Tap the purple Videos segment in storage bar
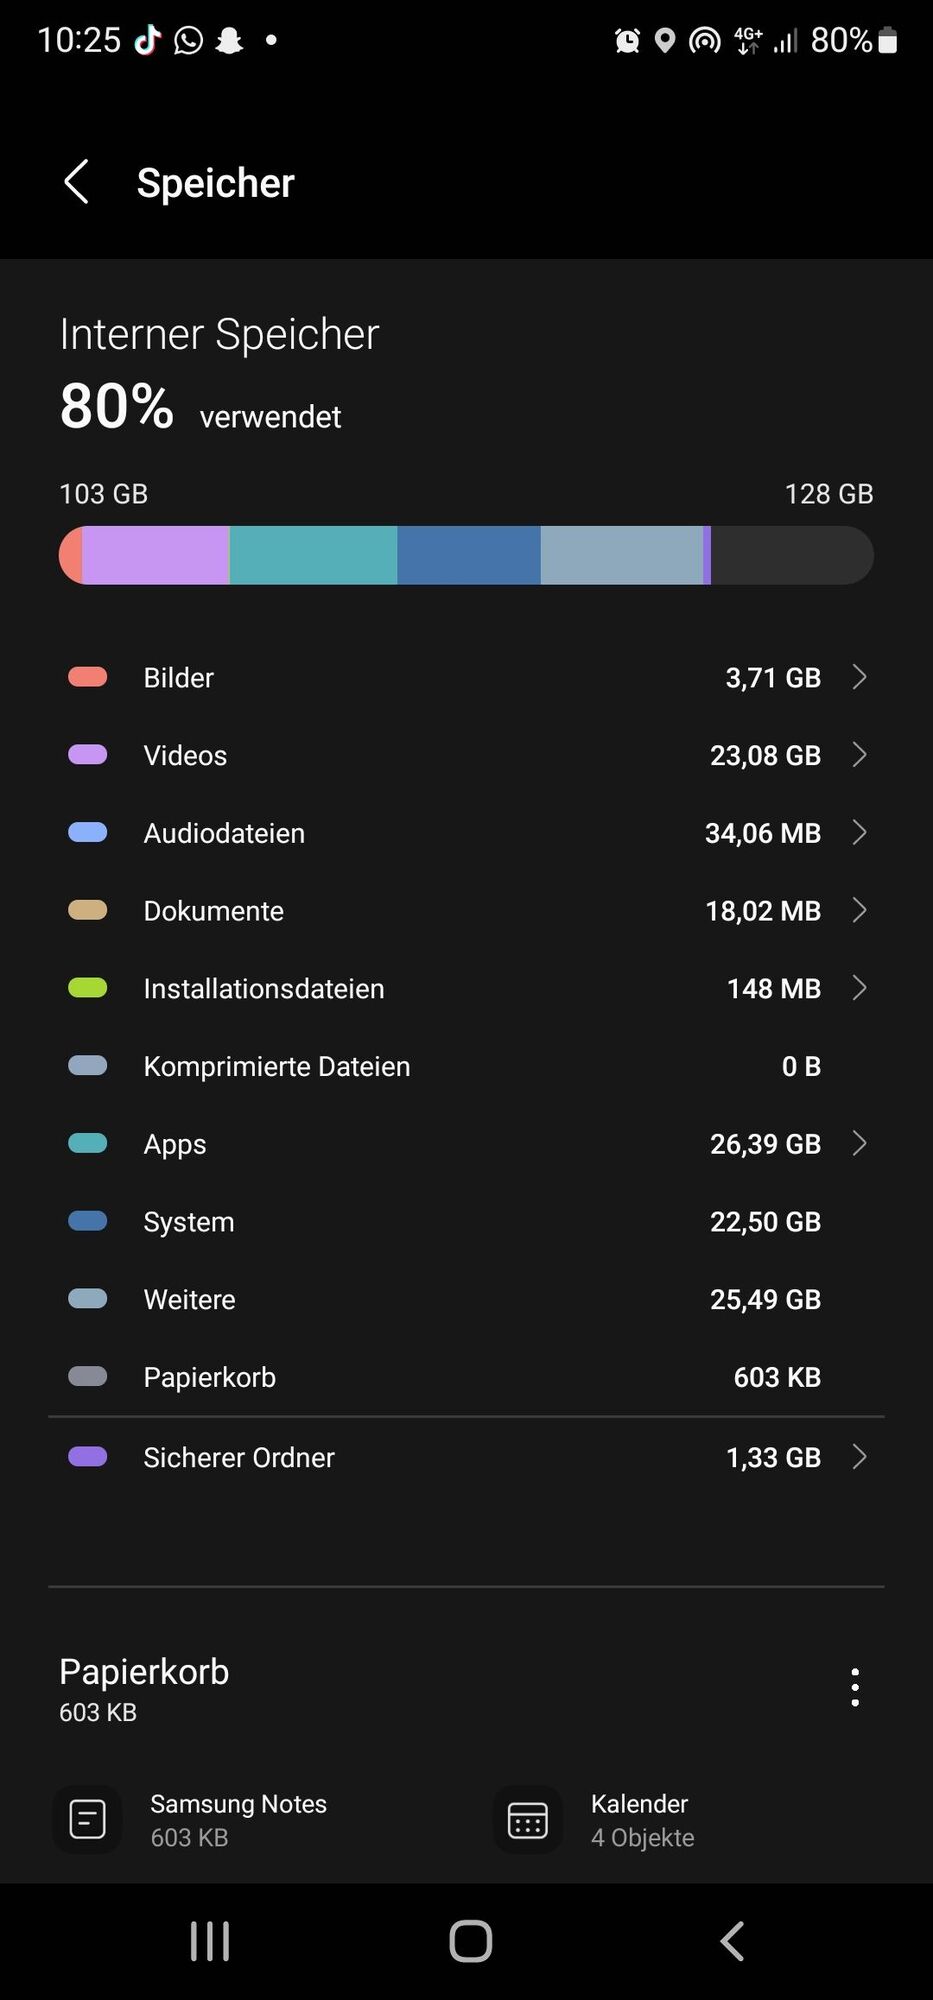This screenshot has width=933, height=2000. point(155,555)
